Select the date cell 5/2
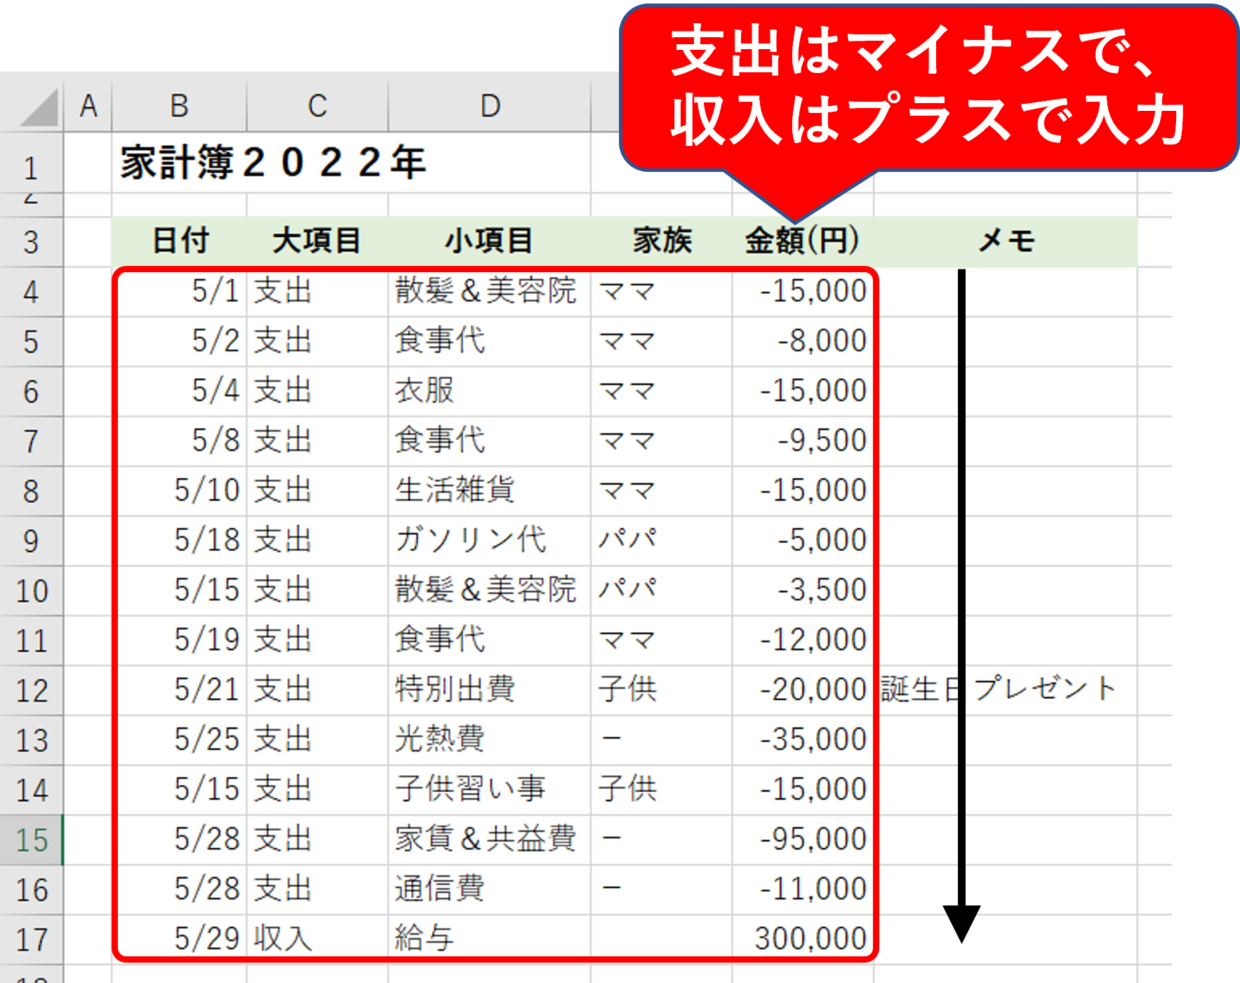Image resolution: width=1240 pixels, height=983 pixels. (x=180, y=341)
